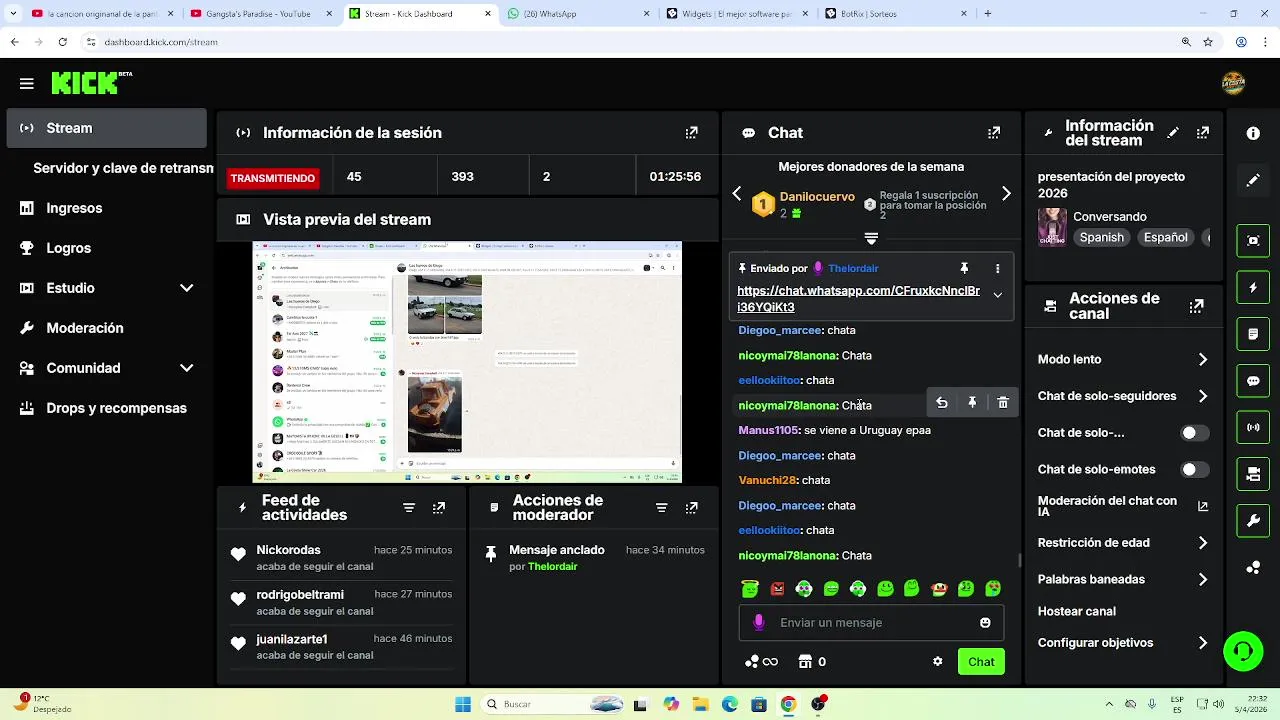
Task: Open the shop gifts icon below chat
Action: (x=805, y=661)
